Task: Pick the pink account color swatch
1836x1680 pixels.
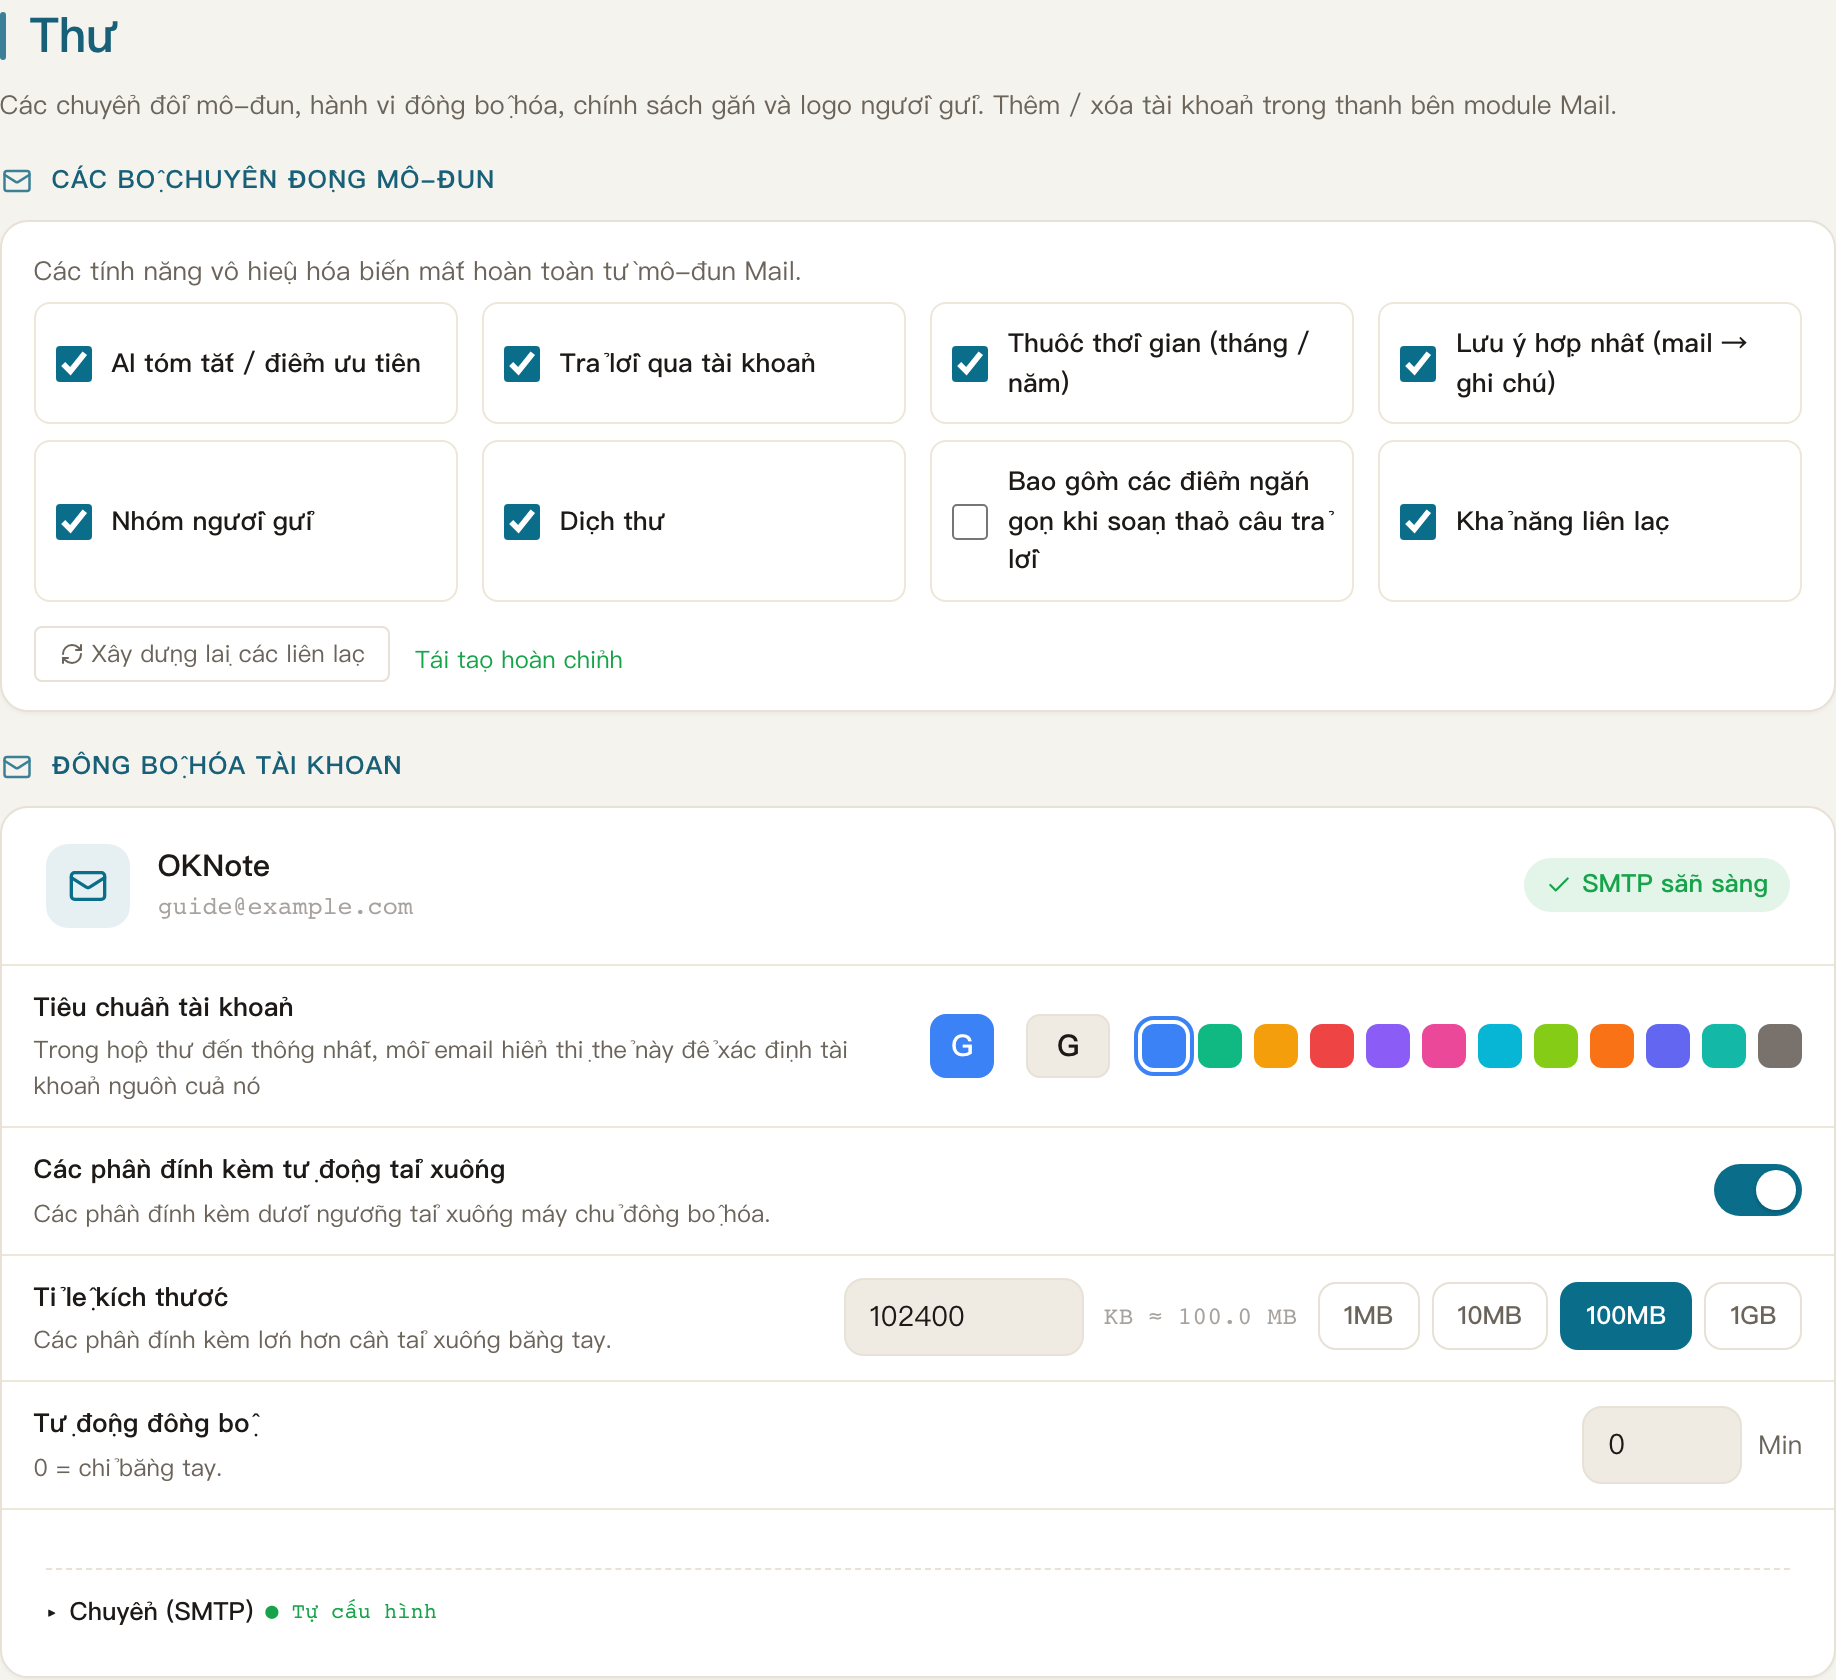Action: point(1444,1046)
